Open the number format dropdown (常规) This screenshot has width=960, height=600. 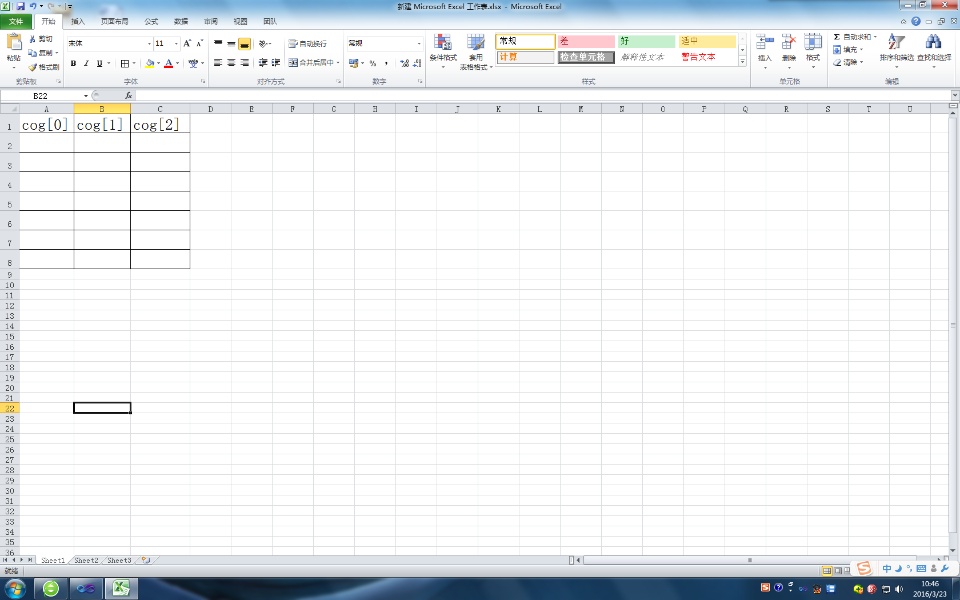pyautogui.click(x=419, y=43)
